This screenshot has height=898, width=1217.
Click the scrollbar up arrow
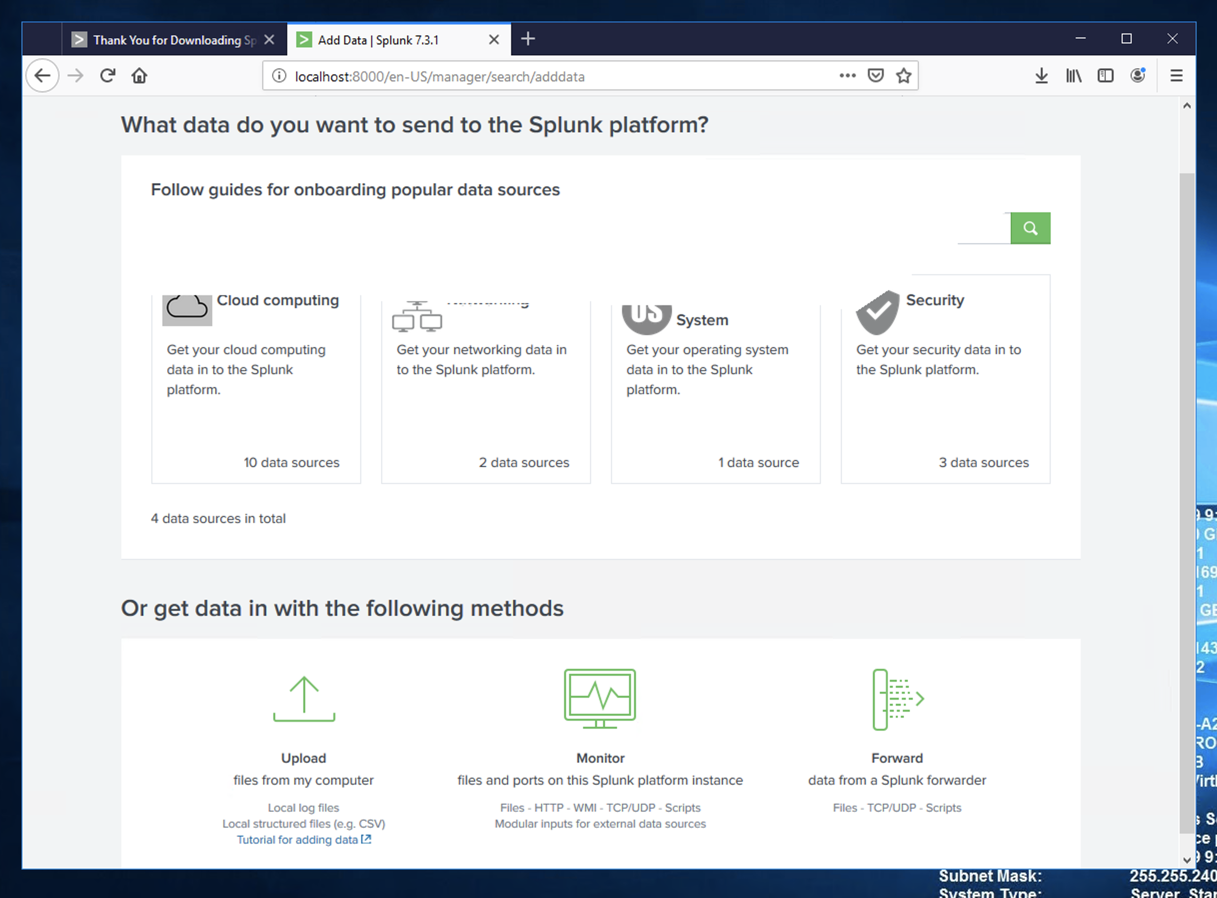pos(1187,105)
